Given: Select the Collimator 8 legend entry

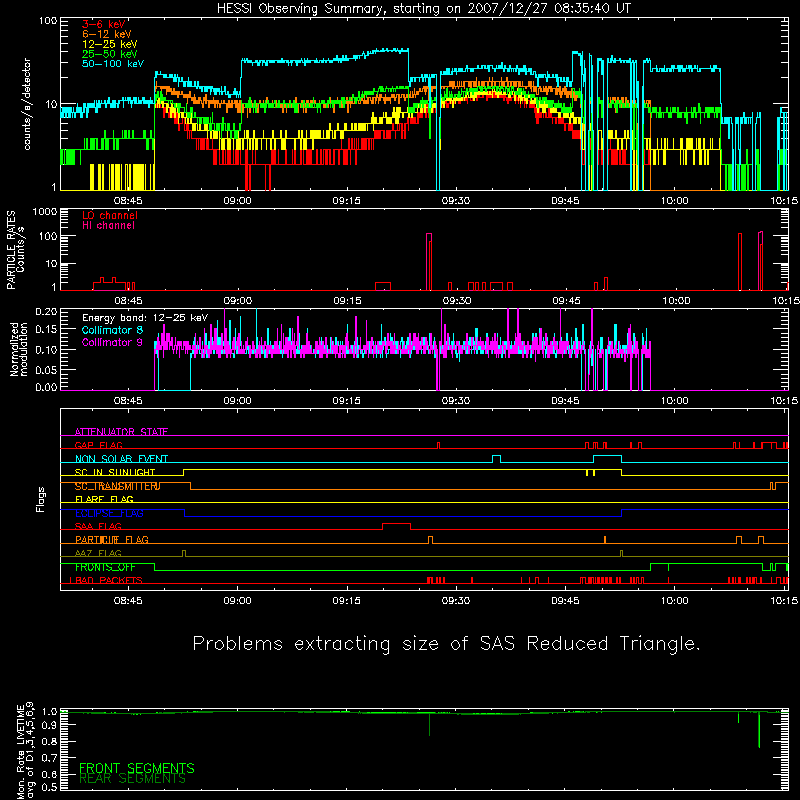Looking at the screenshot, I should [x=112, y=330].
